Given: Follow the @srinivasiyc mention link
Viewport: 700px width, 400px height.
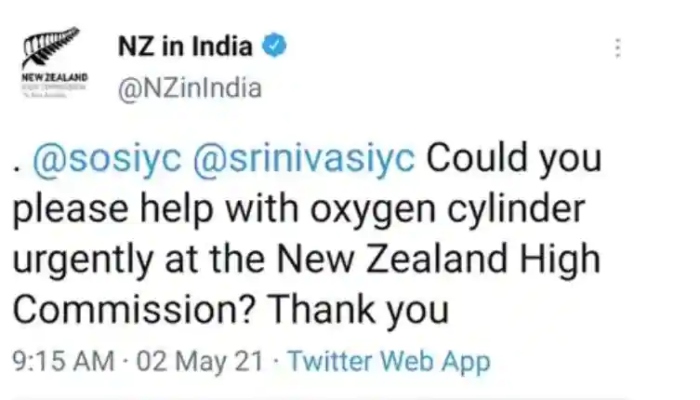Looking at the screenshot, I should click(304, 158).
